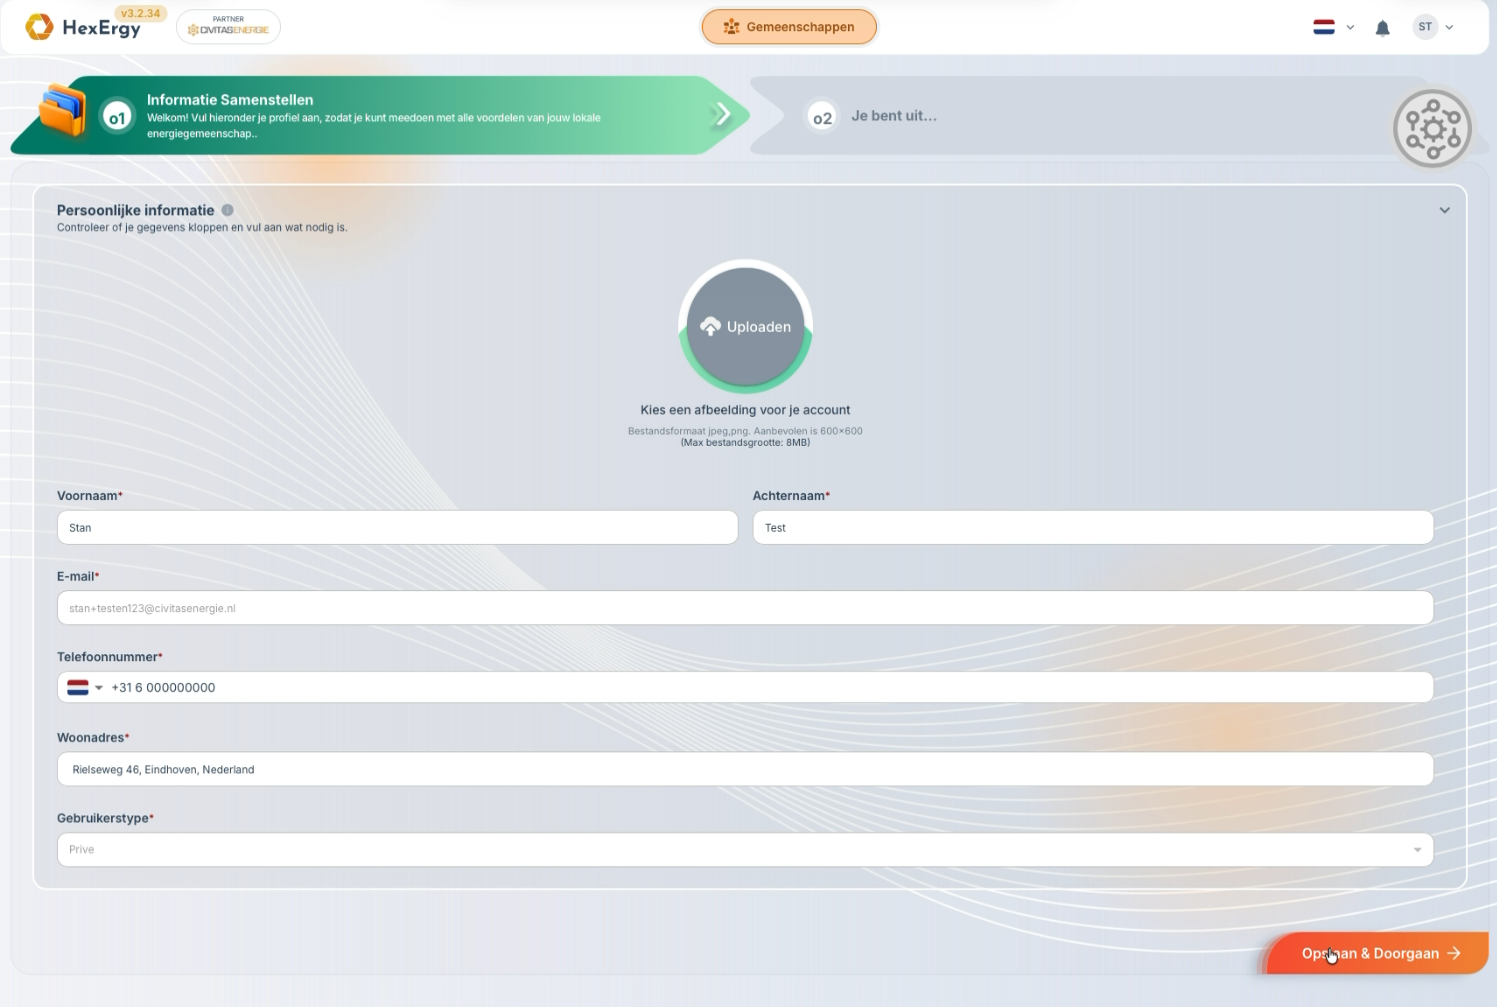
Task: Click the folder icon beside step o1
Action: 62,110
